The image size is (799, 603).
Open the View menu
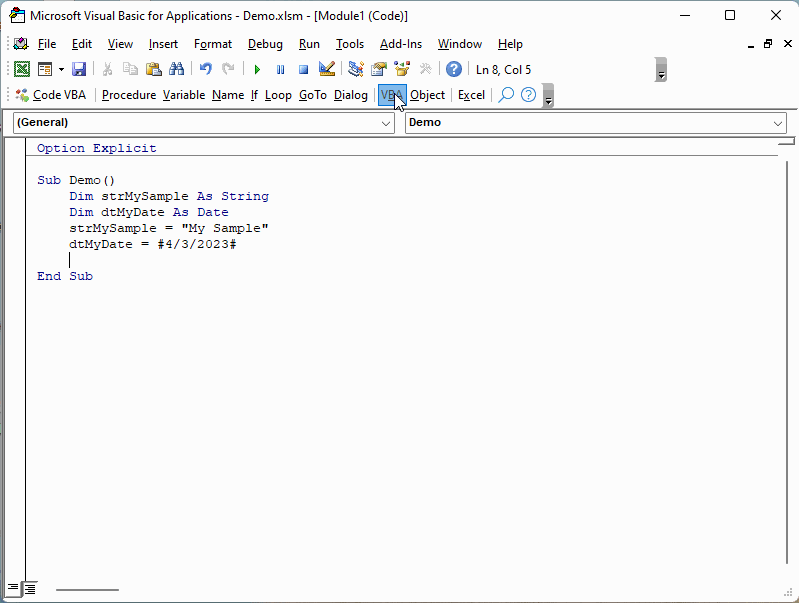(120, 44)
